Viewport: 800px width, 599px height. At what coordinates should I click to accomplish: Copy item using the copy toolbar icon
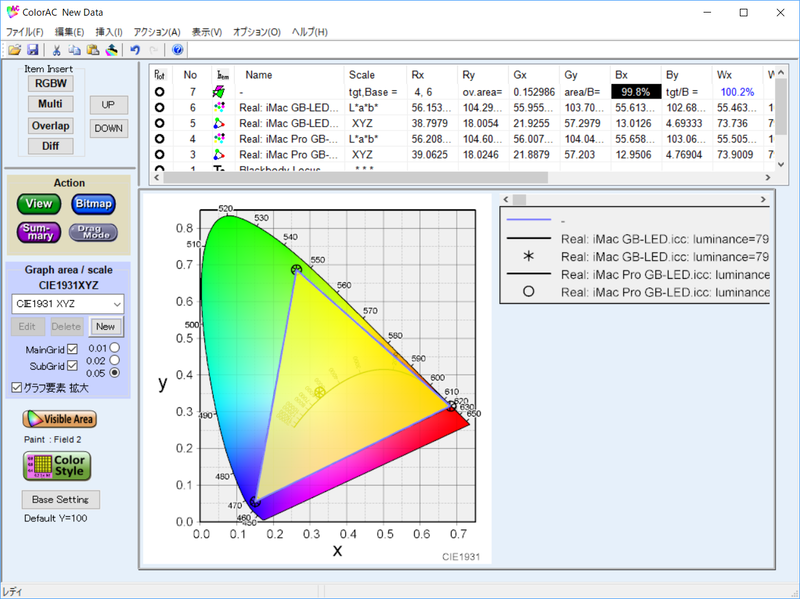click(x=74, y=49)
